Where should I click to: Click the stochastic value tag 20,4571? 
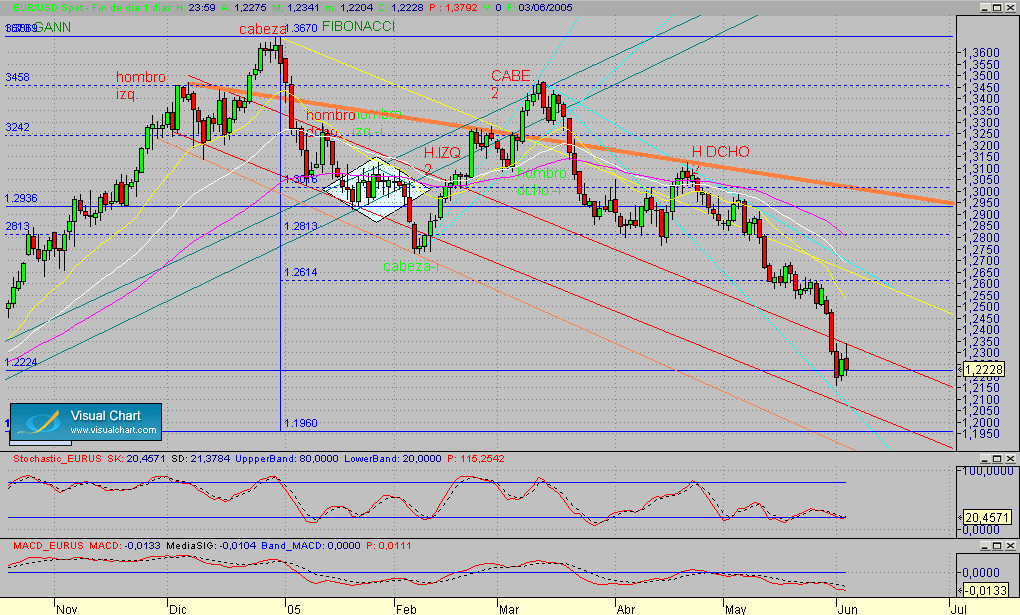pyautogui.click(x=986, y=518)
